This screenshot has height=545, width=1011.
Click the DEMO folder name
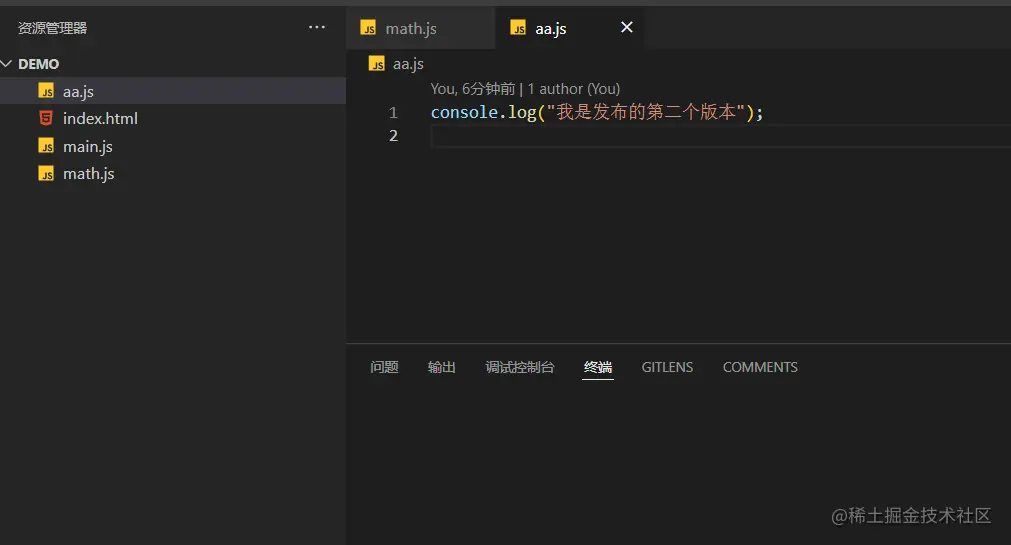point(39,64)
